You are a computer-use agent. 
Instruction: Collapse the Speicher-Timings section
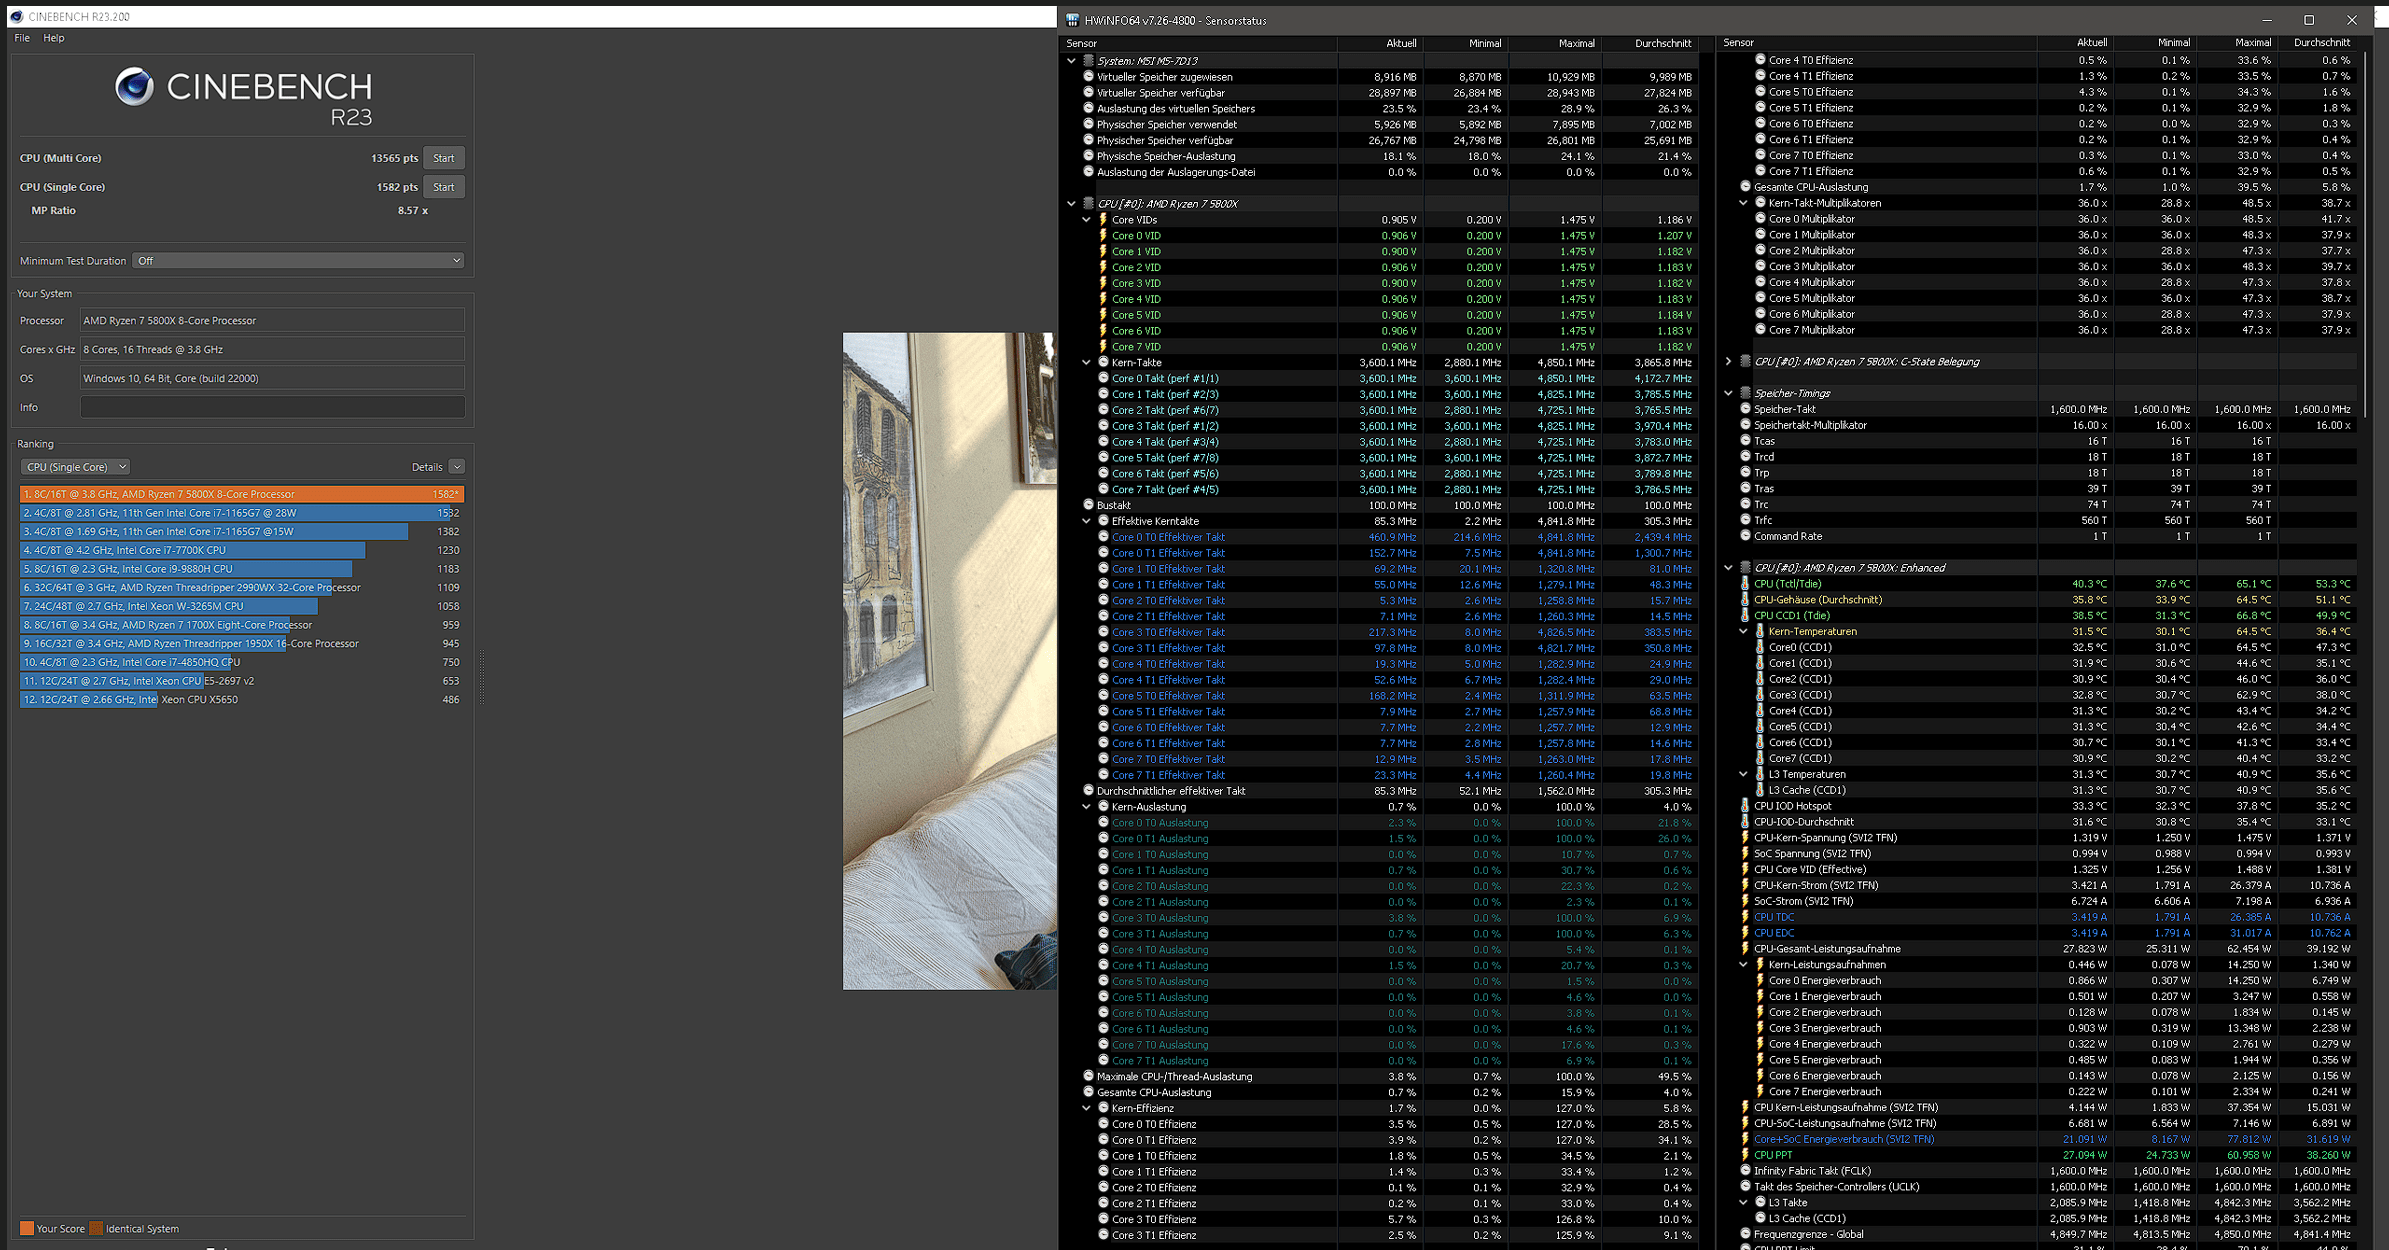(x=1729, y=393)
